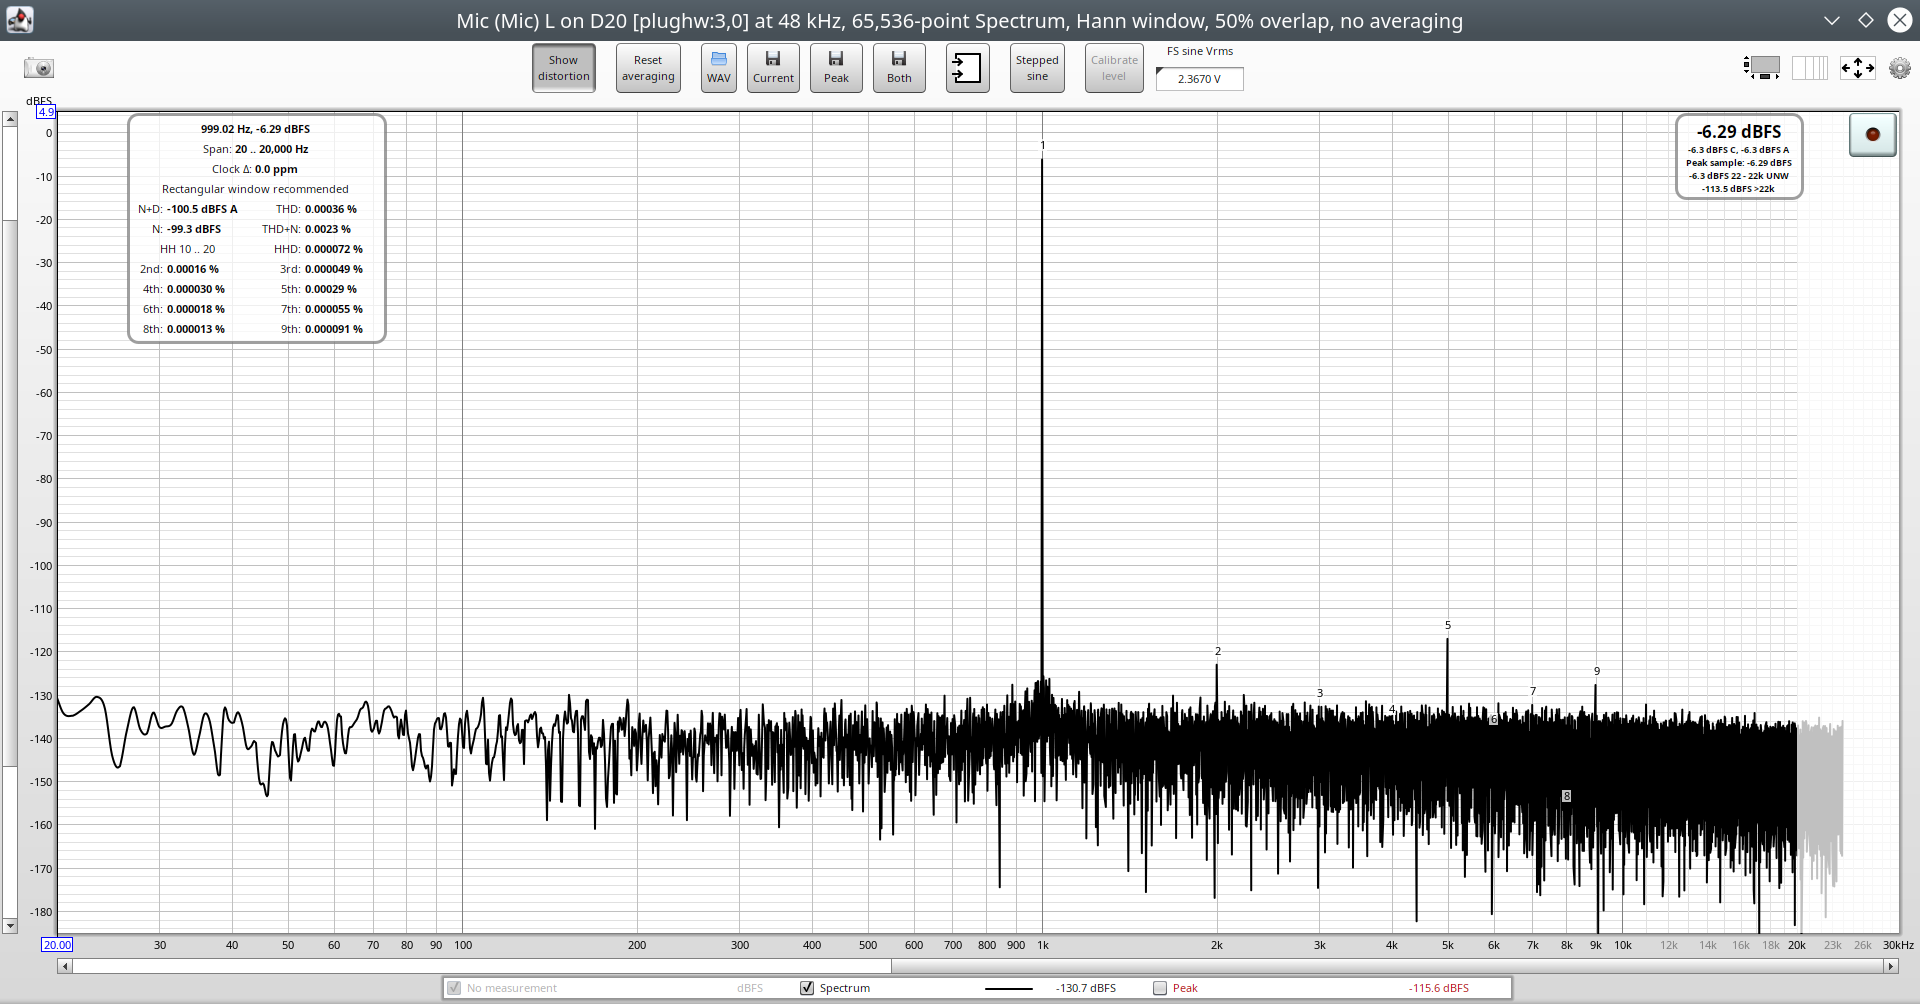Click the THD 0.00036 % value
The image size is (1920, 1004).
pyautogui.click(x=331, y=209)
